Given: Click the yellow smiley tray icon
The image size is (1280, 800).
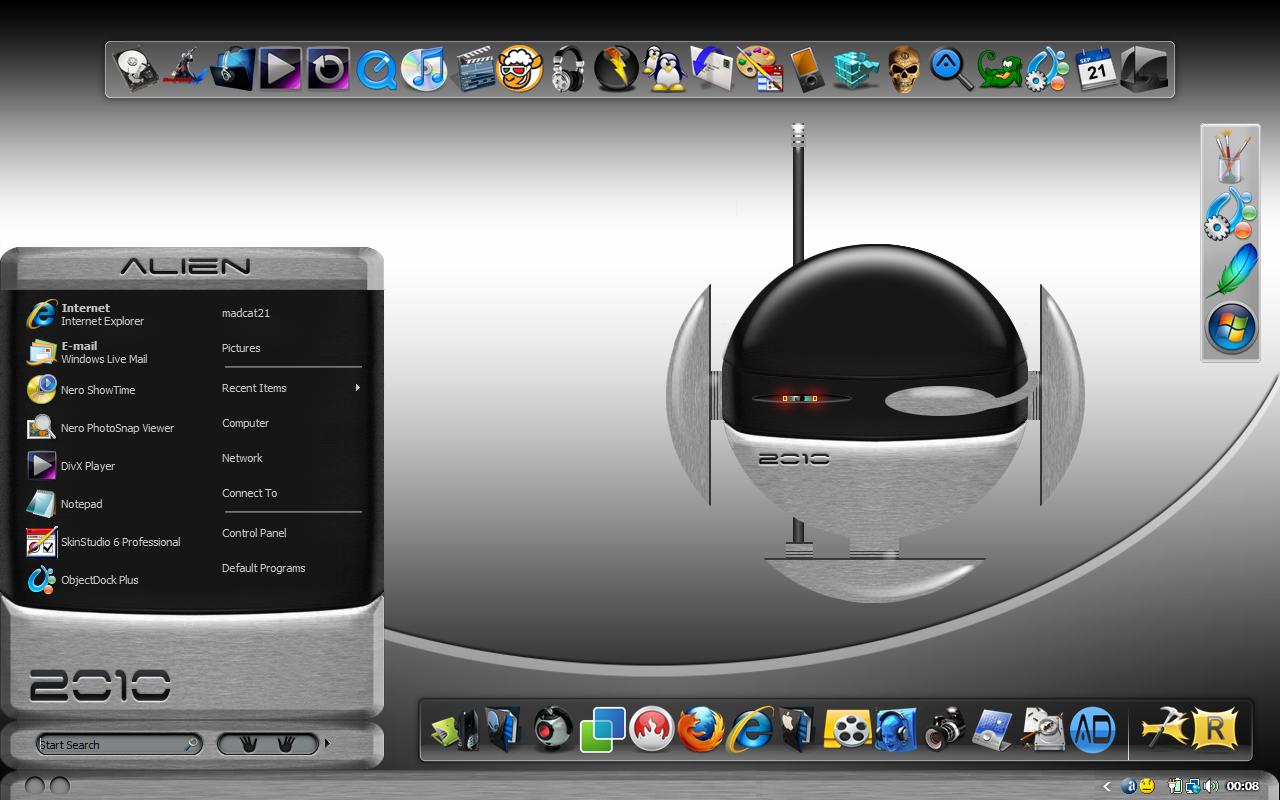Looking at the screenshot, I should tap(1147, 786).
